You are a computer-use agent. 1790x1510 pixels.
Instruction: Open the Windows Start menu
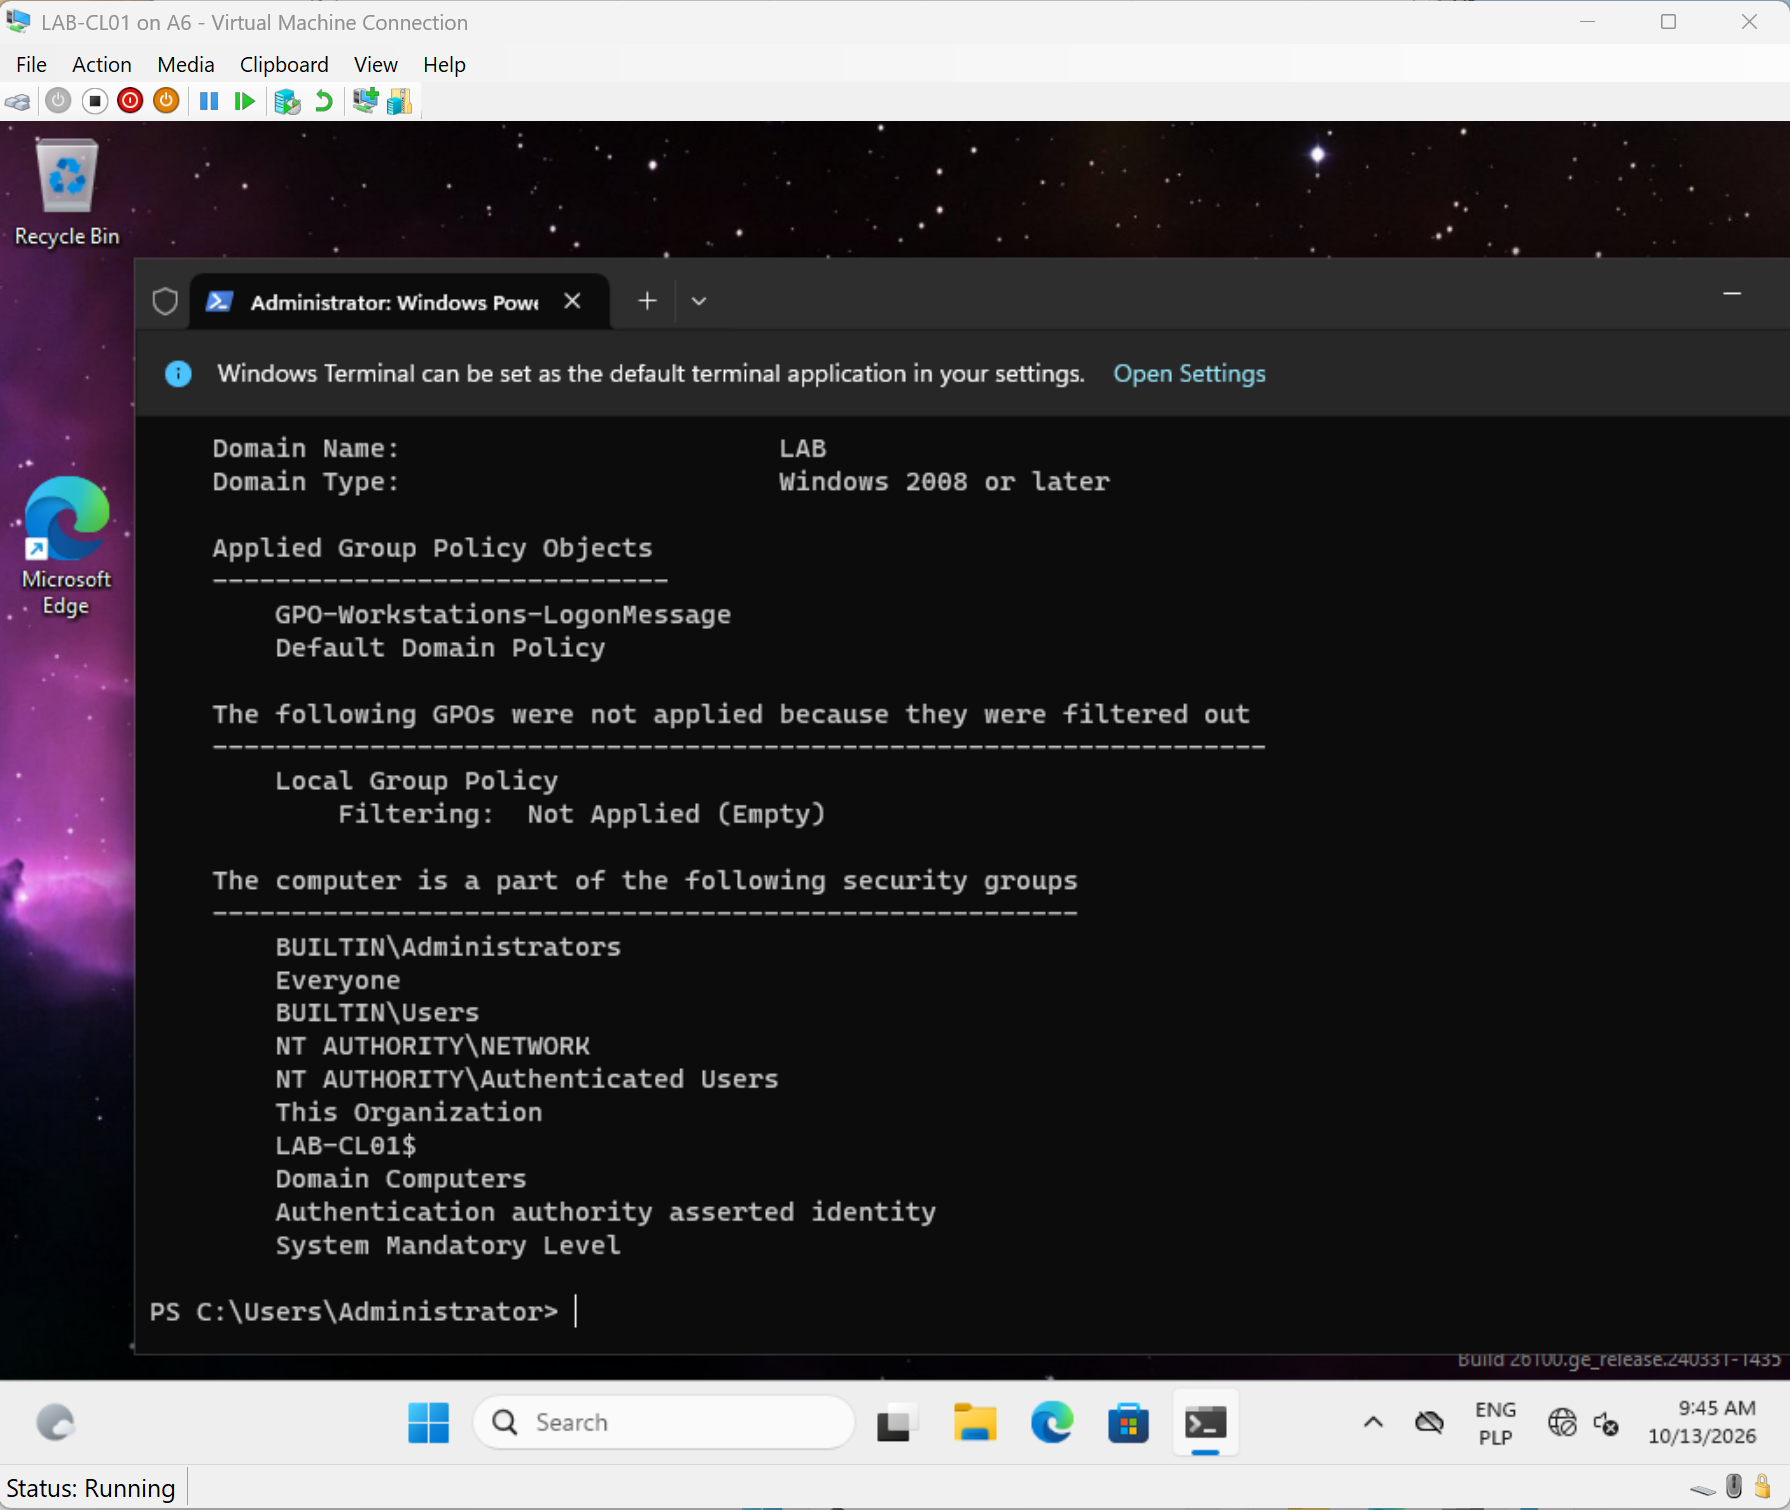tap(429, 1422)
